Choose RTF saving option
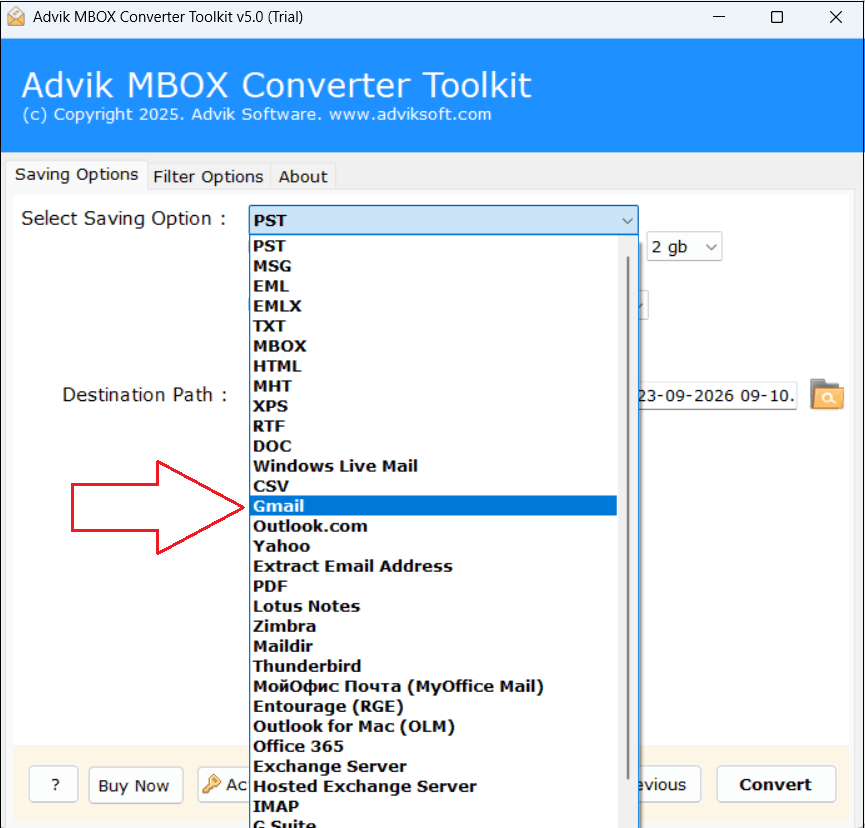The height and width of the screenshot is (828, 865). (x=433, y=426)
